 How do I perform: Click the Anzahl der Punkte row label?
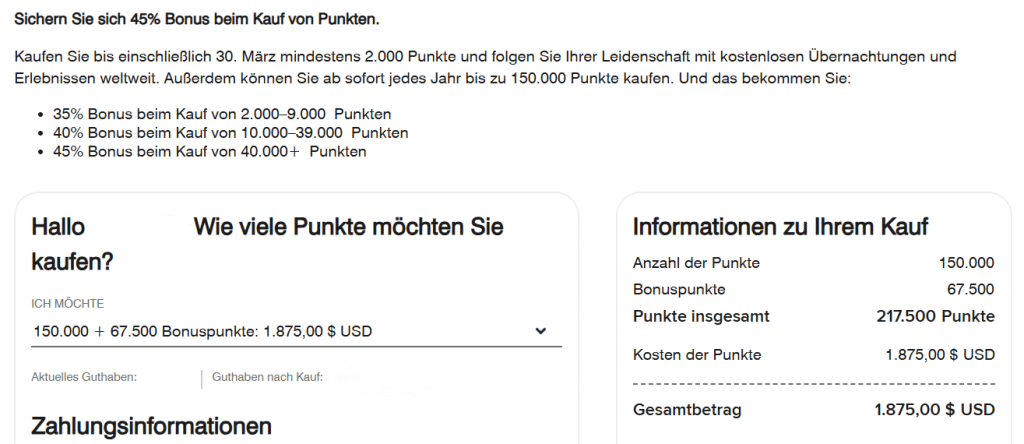[696, 263]
